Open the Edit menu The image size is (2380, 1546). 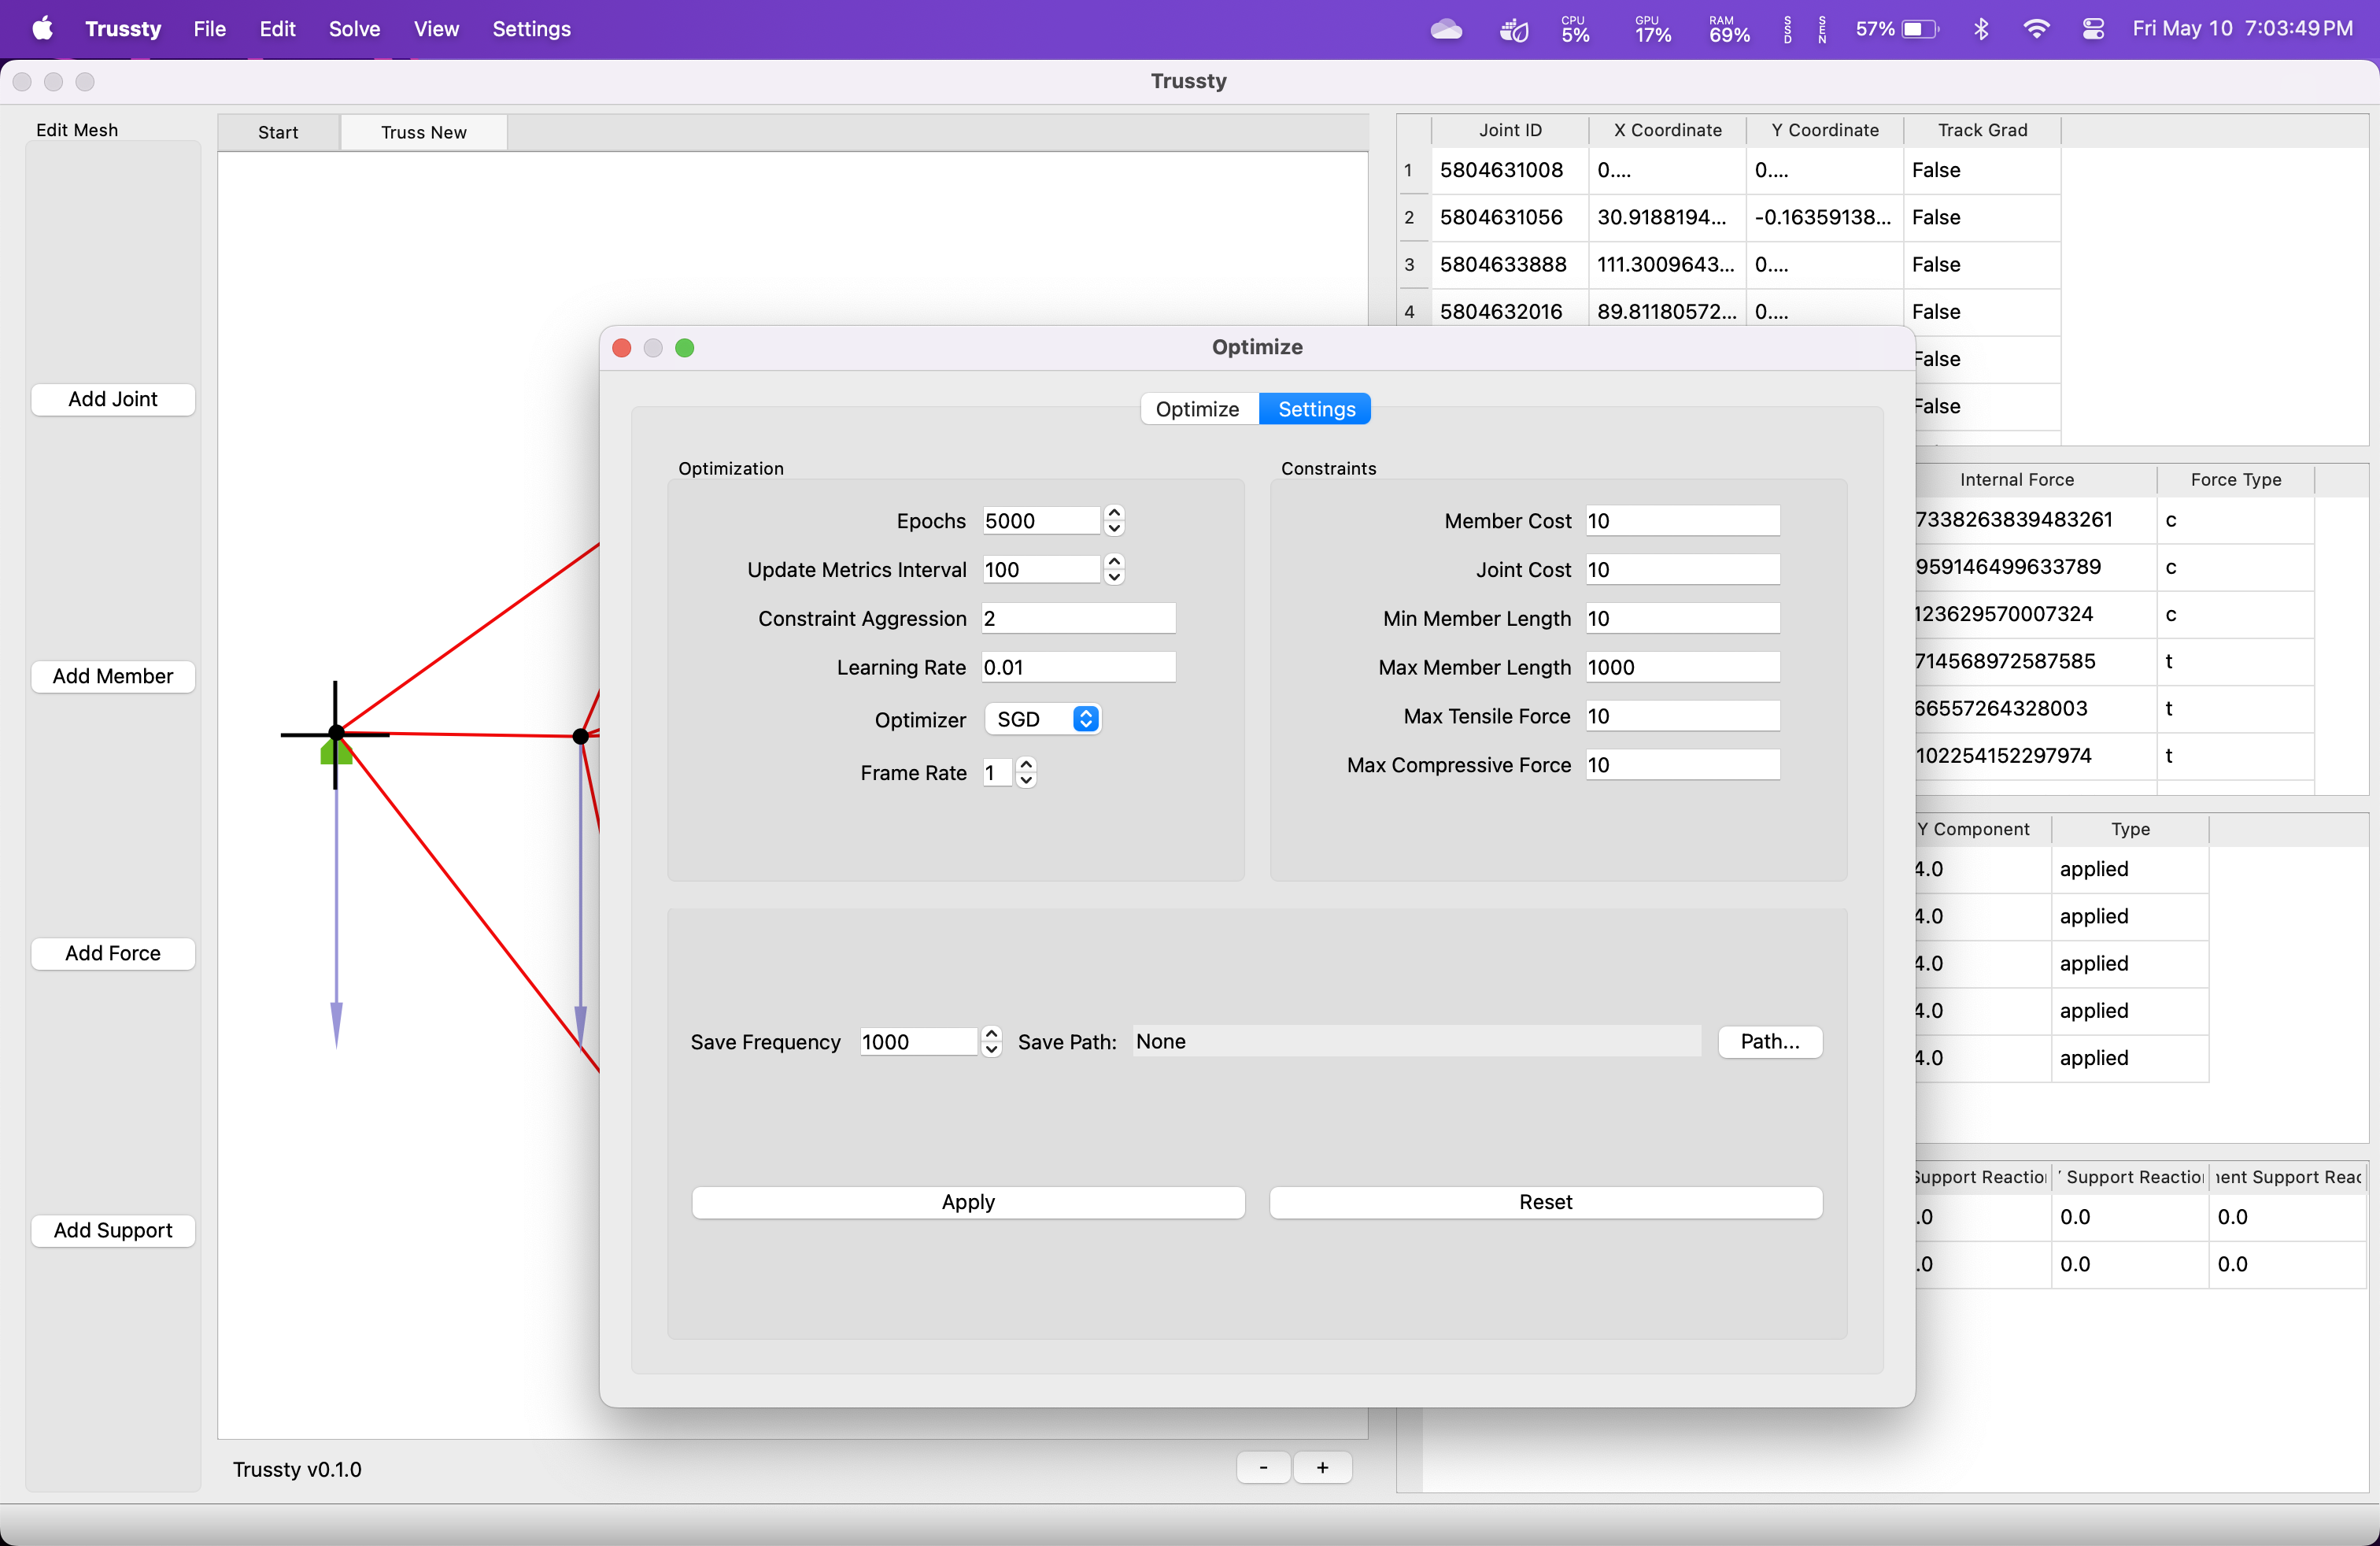click(277, 28)
